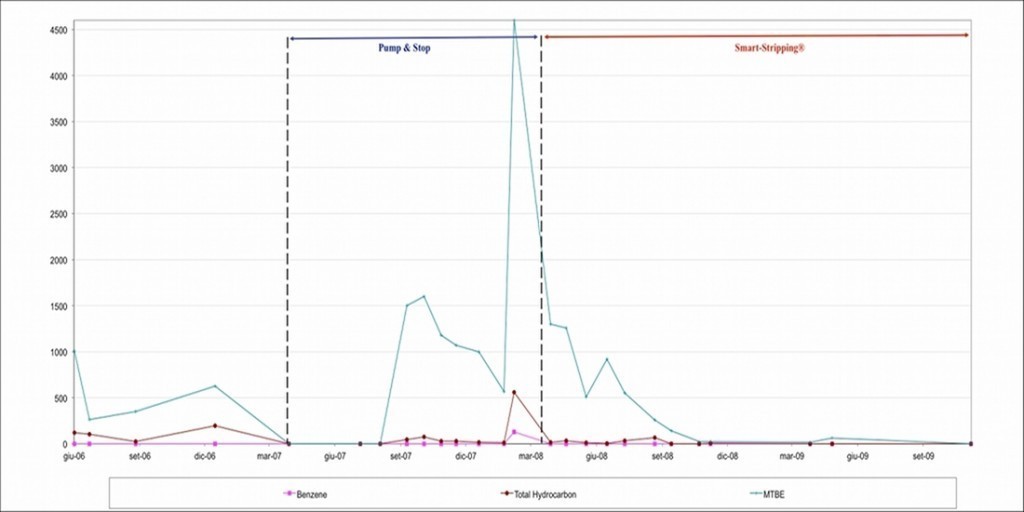This screenshot has width=1024, height=512.
Task: Click the Smart-Stripping® phase label
Action: [x=763, y=48]
